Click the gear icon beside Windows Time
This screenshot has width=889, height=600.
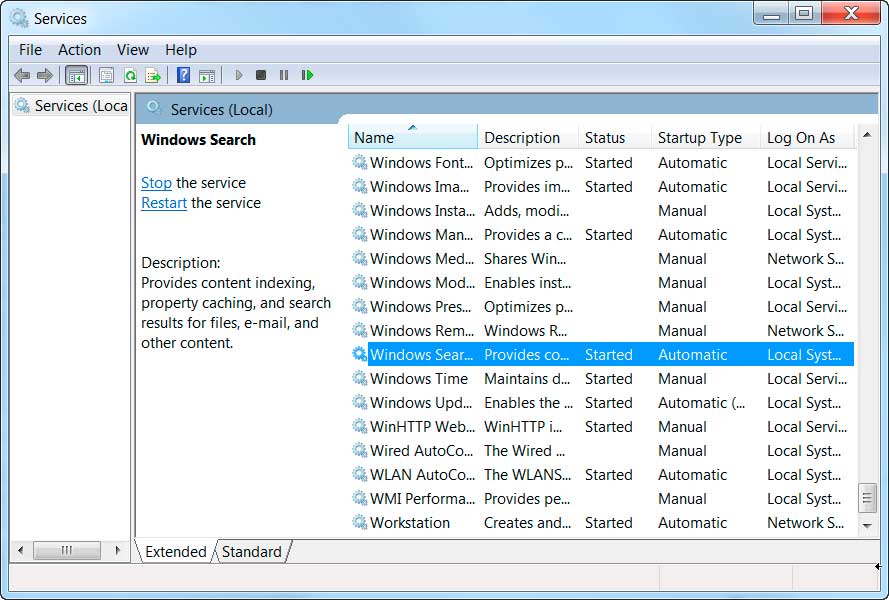pos(359,378)
